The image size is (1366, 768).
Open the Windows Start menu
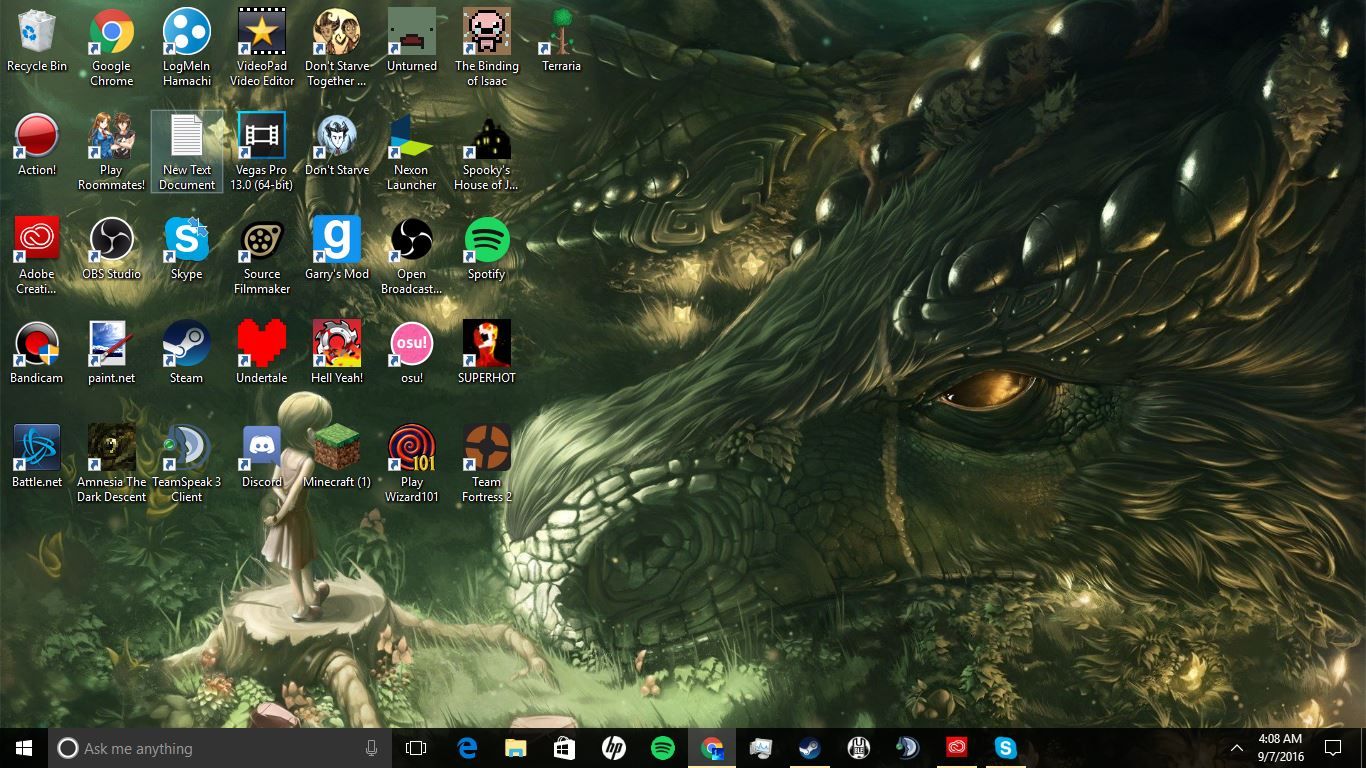(x=24, y=748)
